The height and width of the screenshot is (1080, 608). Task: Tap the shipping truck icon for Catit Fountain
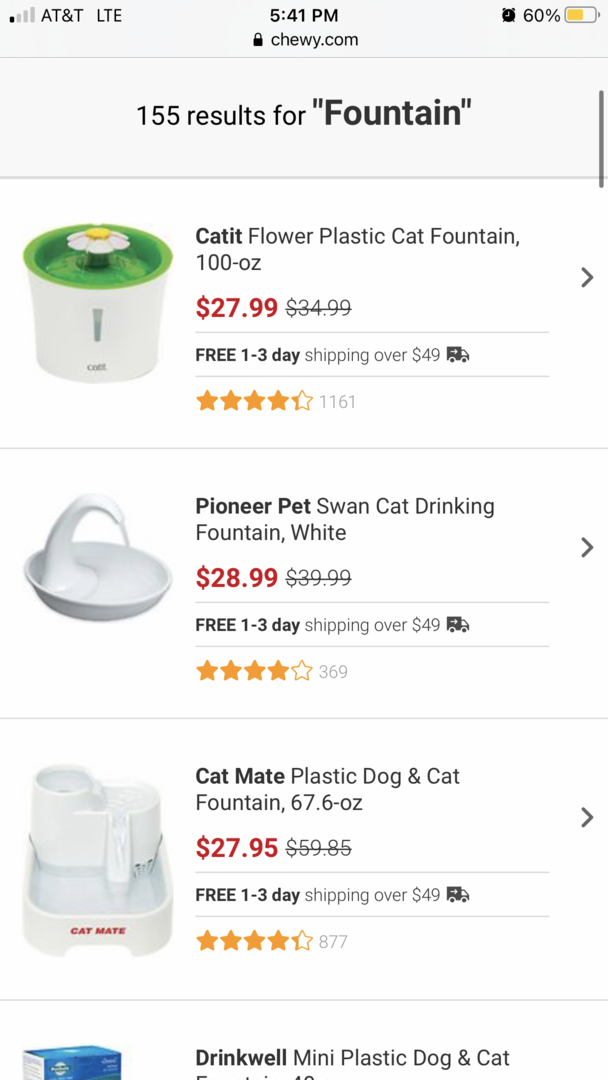coord(458,355)
